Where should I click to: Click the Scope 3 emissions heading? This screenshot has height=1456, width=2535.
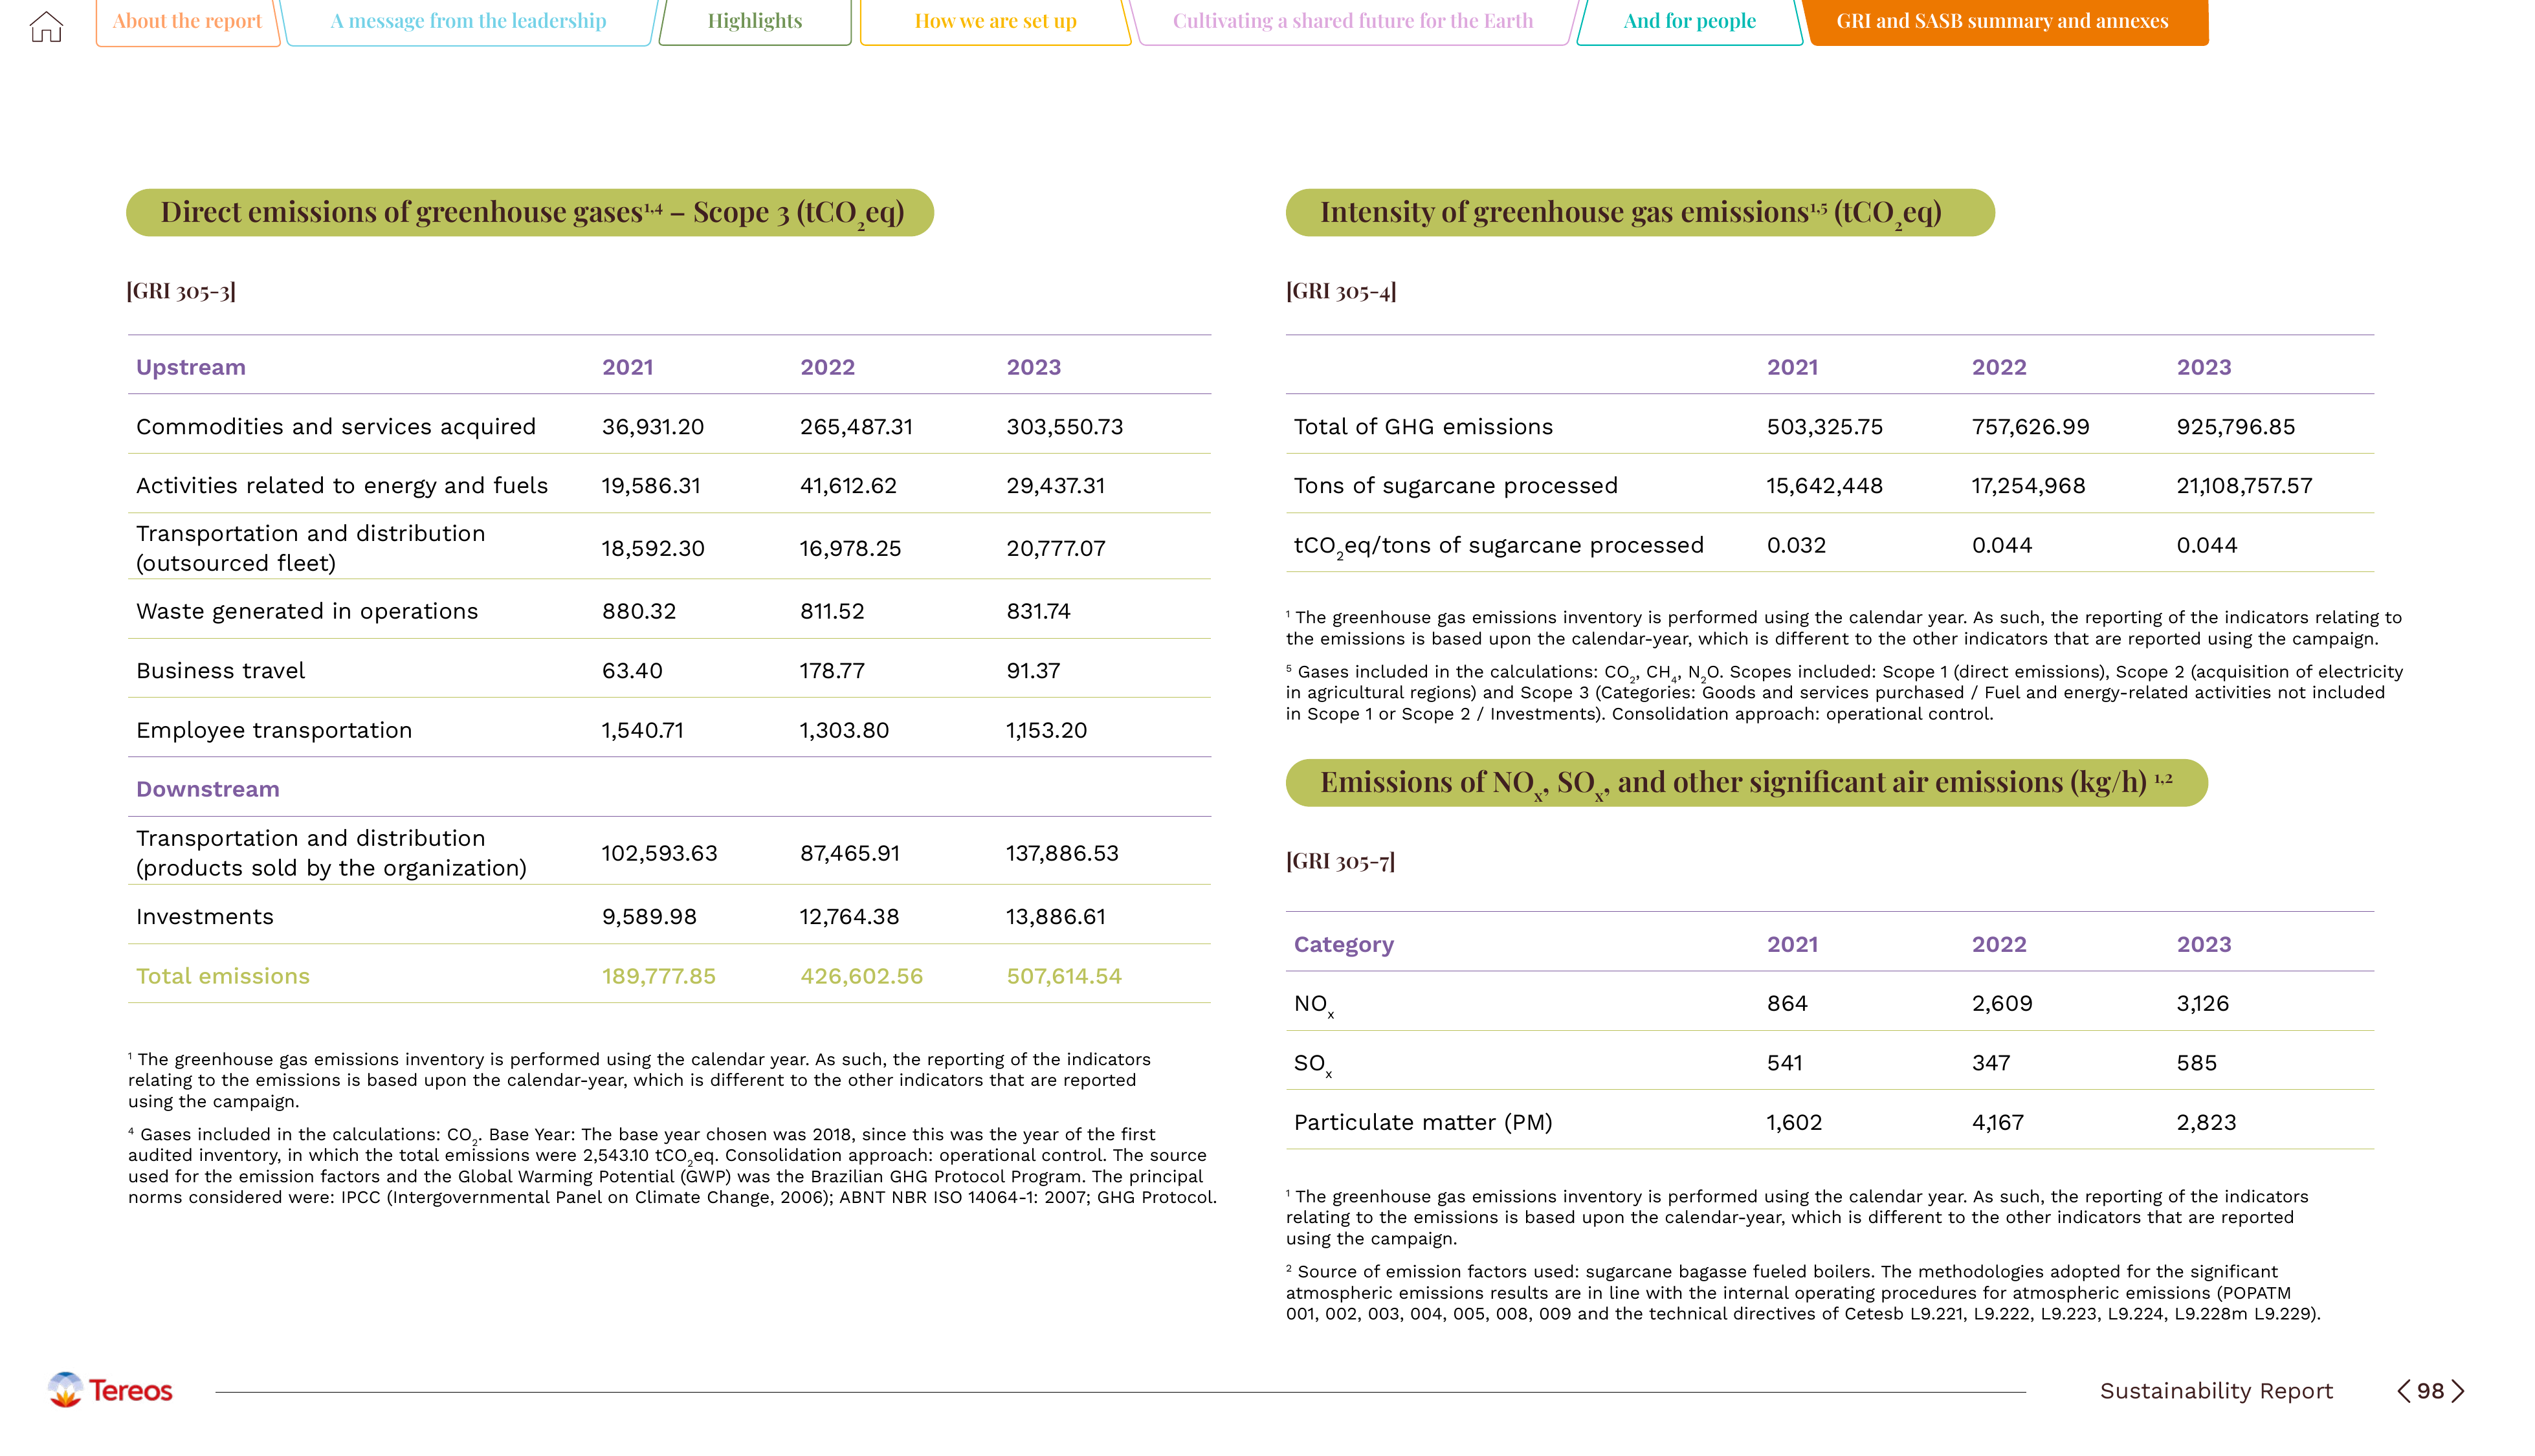(x=530, y=213)
